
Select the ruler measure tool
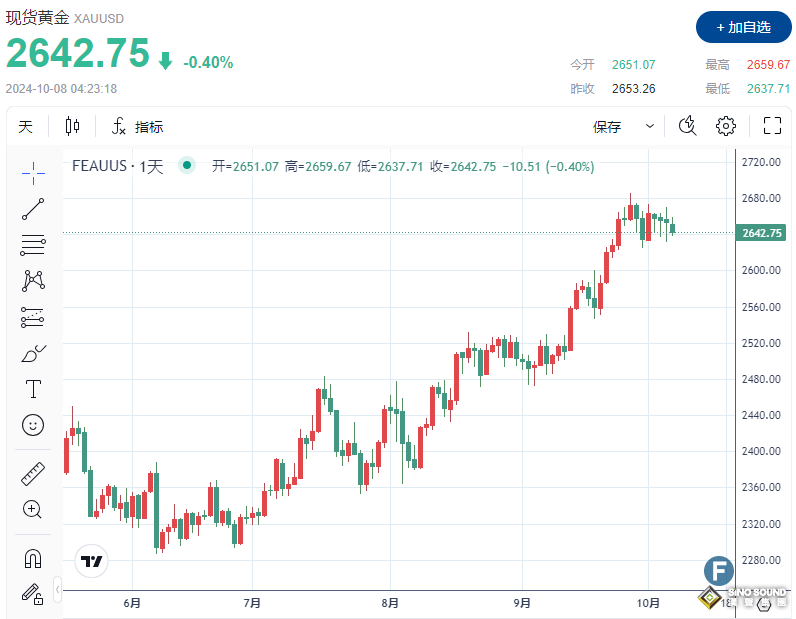click(33, 473)
